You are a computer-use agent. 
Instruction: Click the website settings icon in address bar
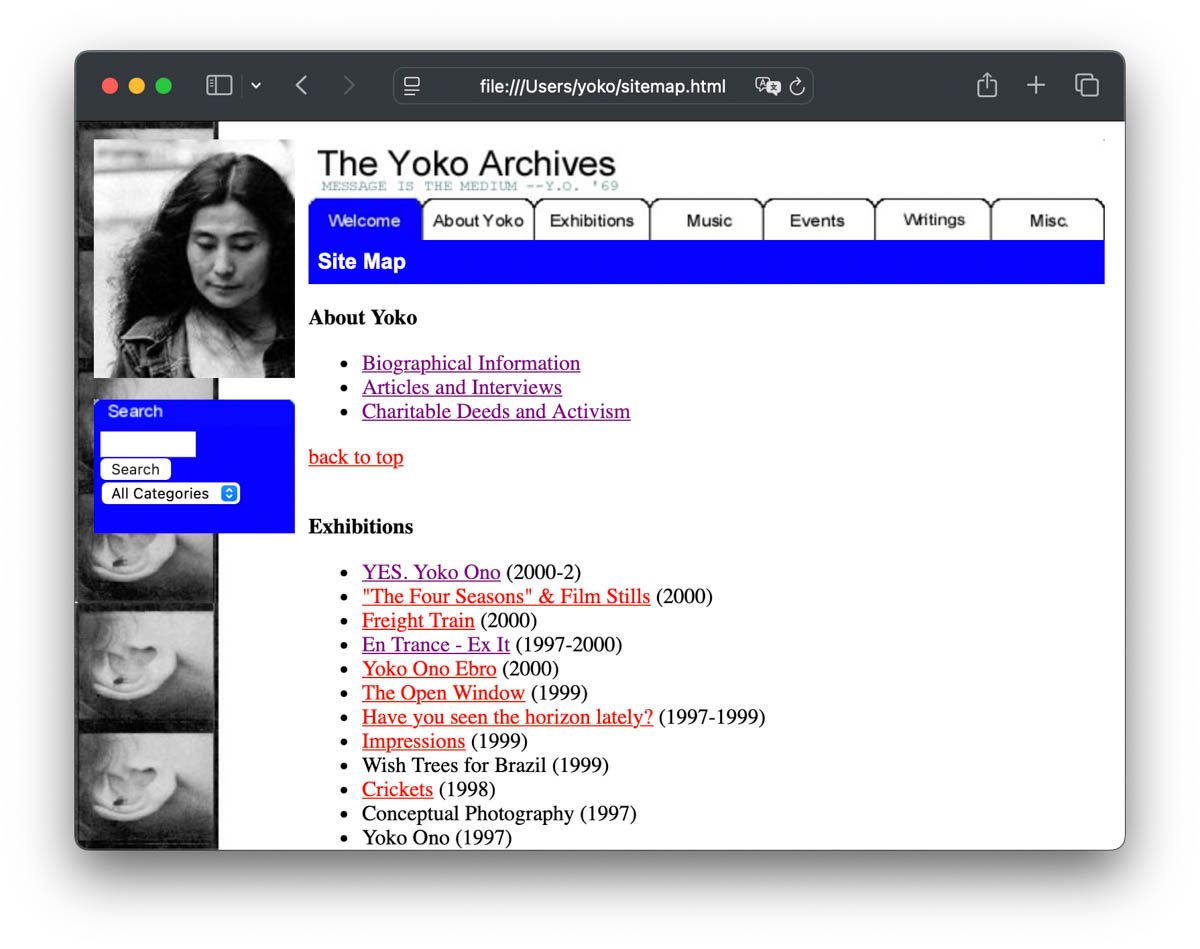click(x=410, y=86)
